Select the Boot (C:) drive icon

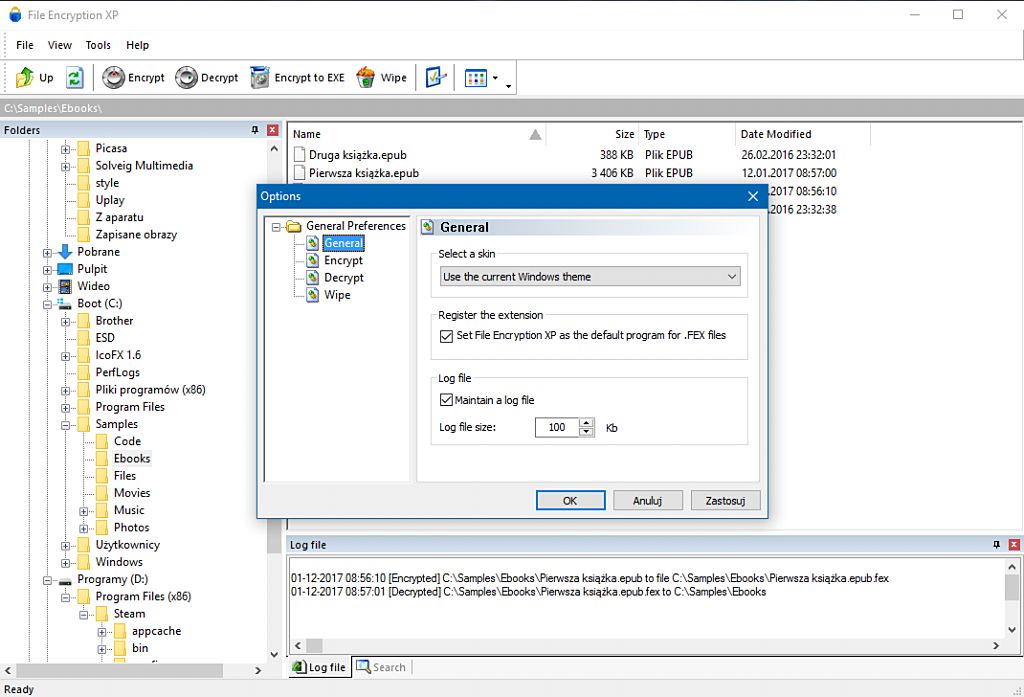pyautogui.click(x=64, y=303)
